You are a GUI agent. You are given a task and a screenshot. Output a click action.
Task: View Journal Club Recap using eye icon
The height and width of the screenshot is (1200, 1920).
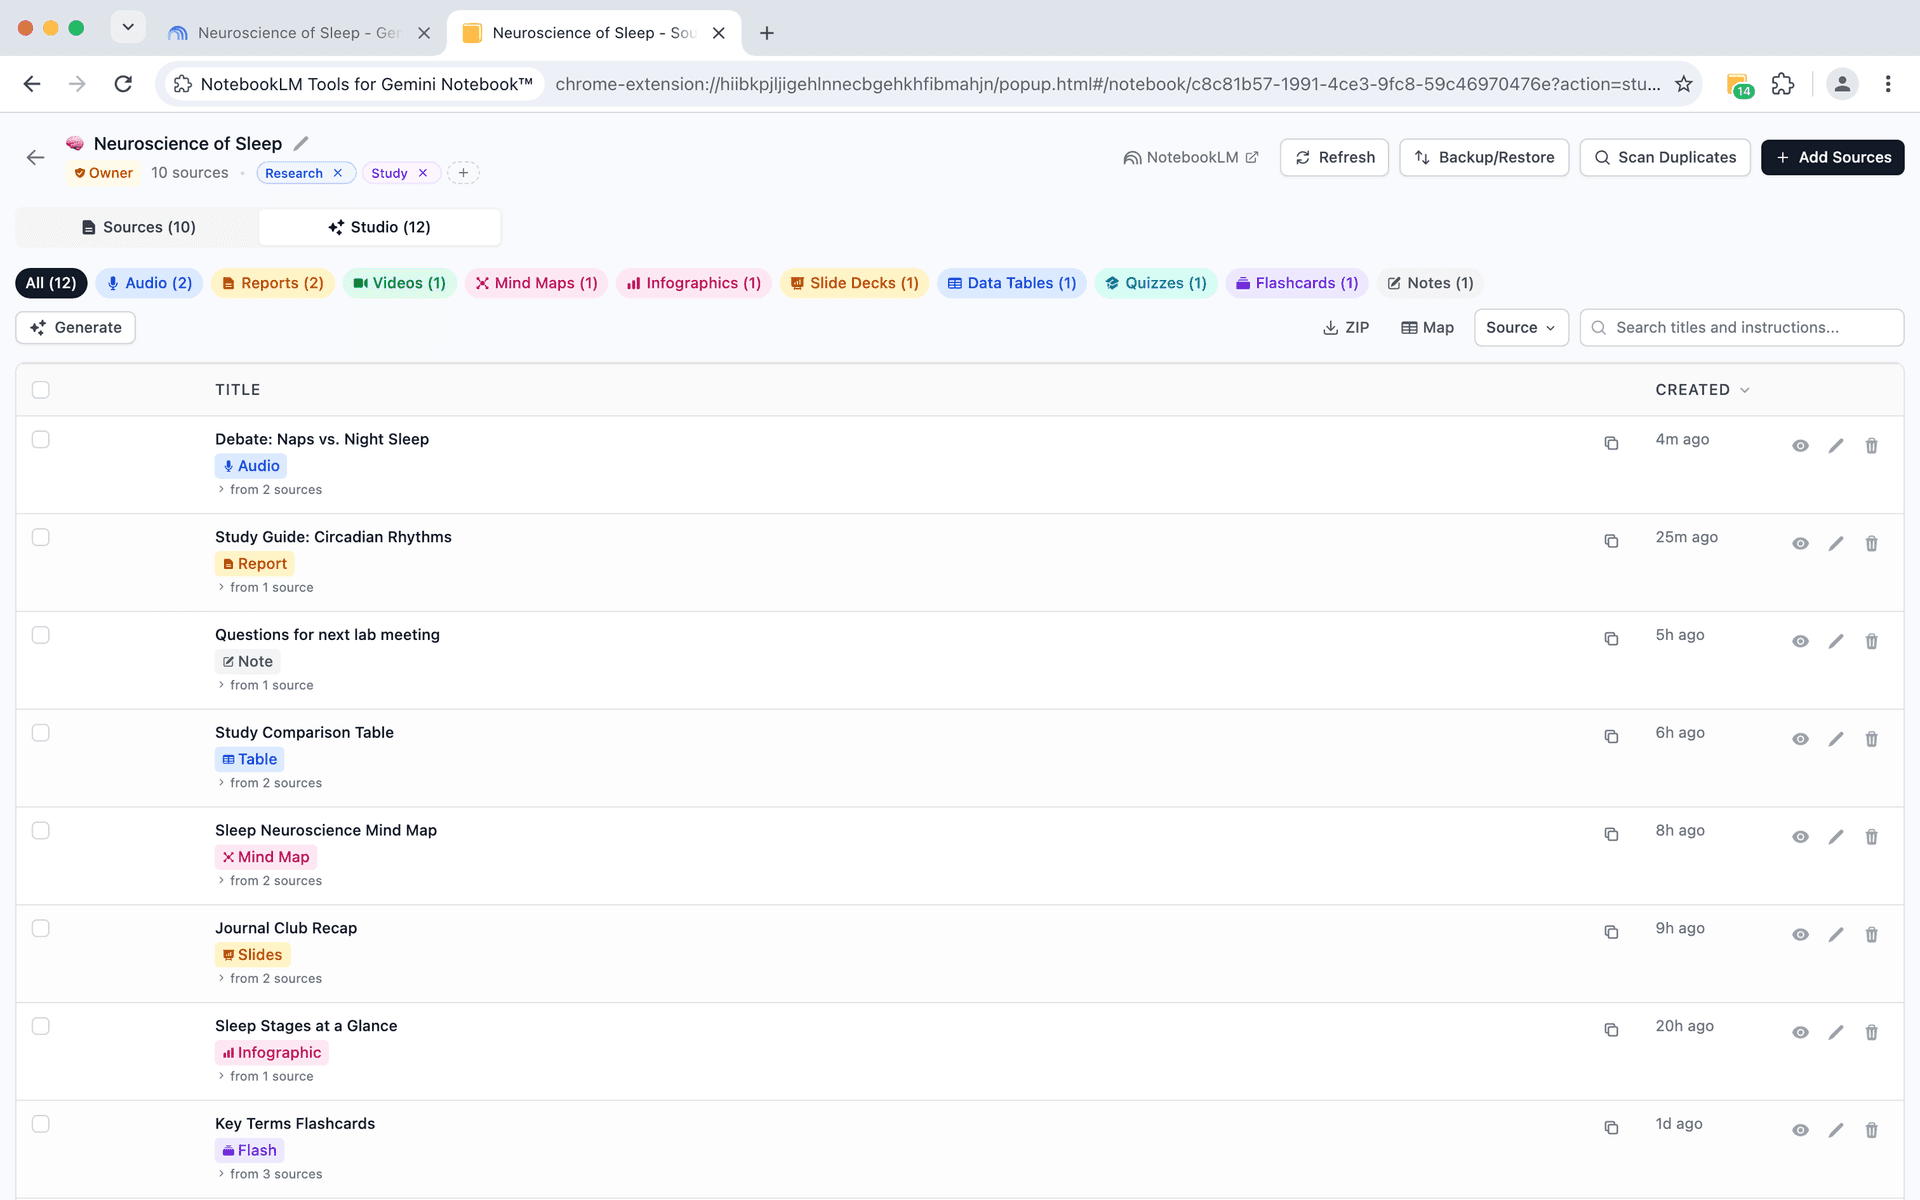click(x=1800, y=934)
